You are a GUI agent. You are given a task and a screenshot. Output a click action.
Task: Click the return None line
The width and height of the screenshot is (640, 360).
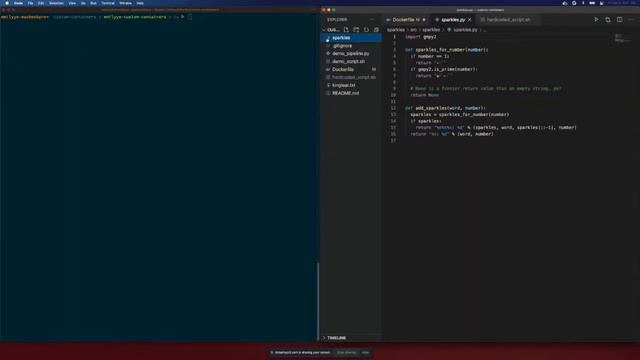424,95
